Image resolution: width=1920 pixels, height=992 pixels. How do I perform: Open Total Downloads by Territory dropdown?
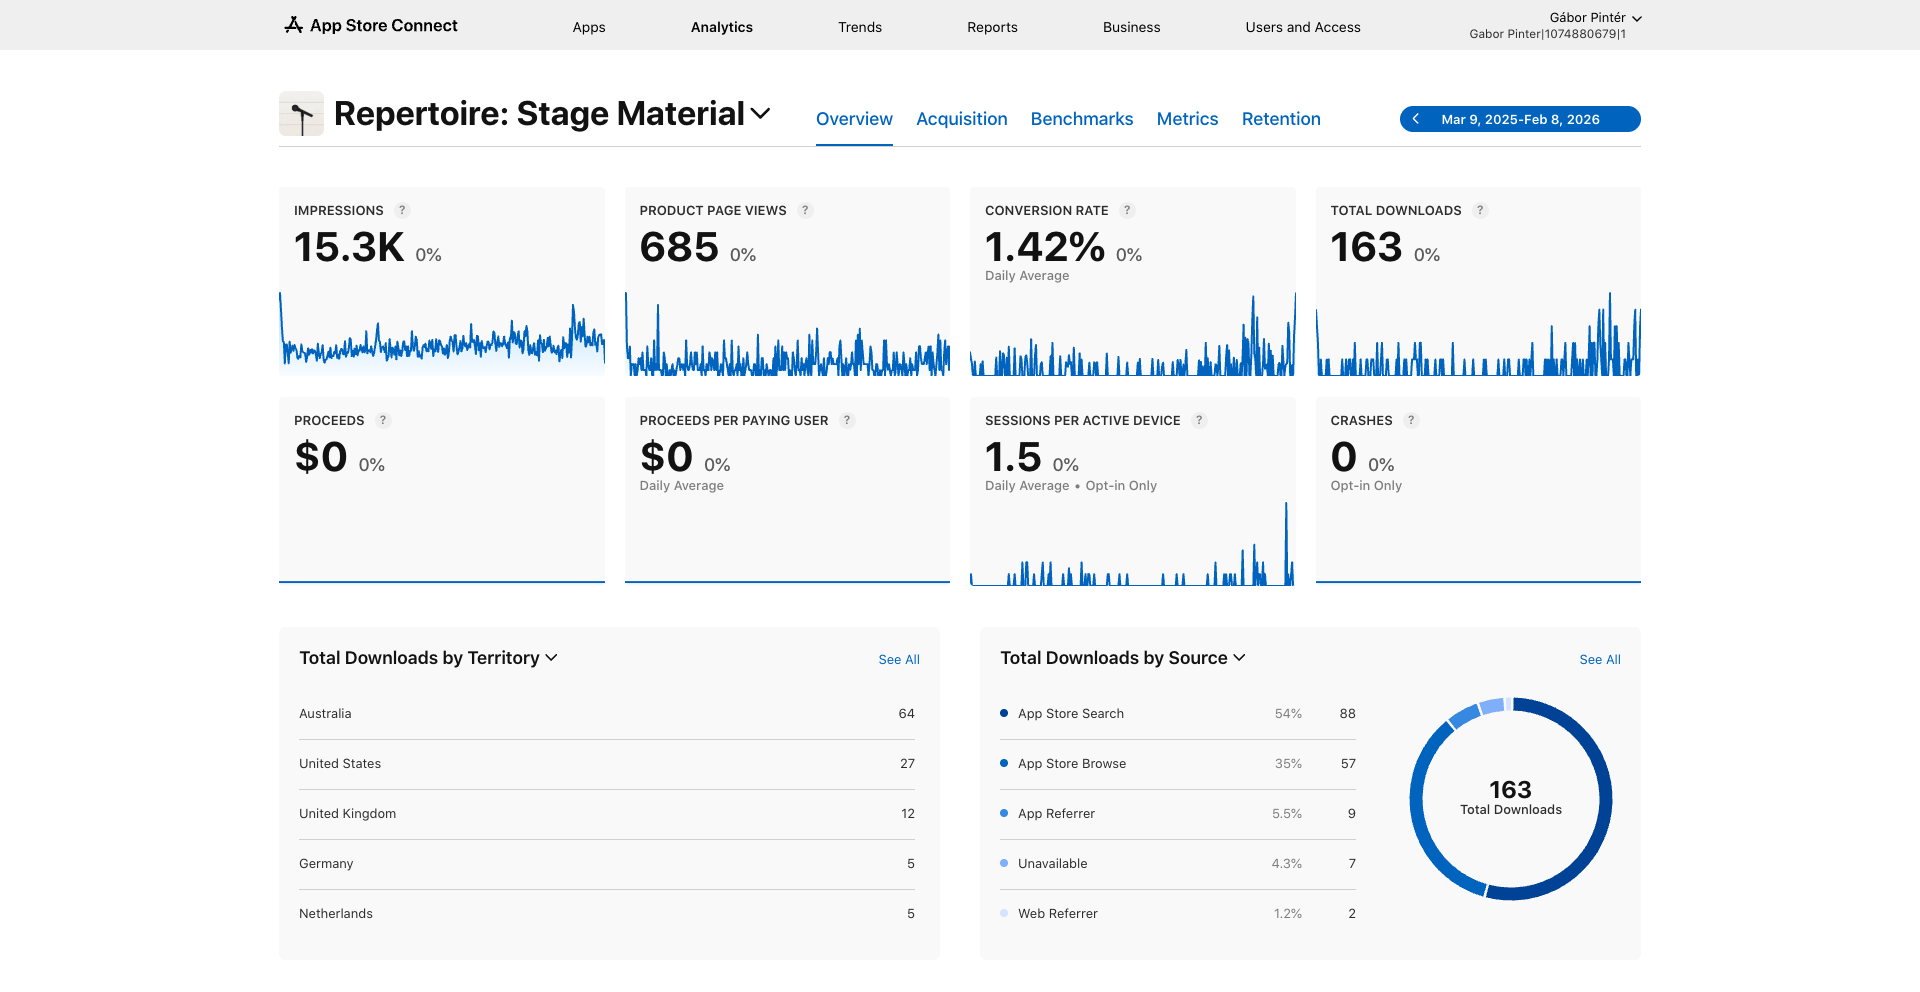click(x=428, y=658)
